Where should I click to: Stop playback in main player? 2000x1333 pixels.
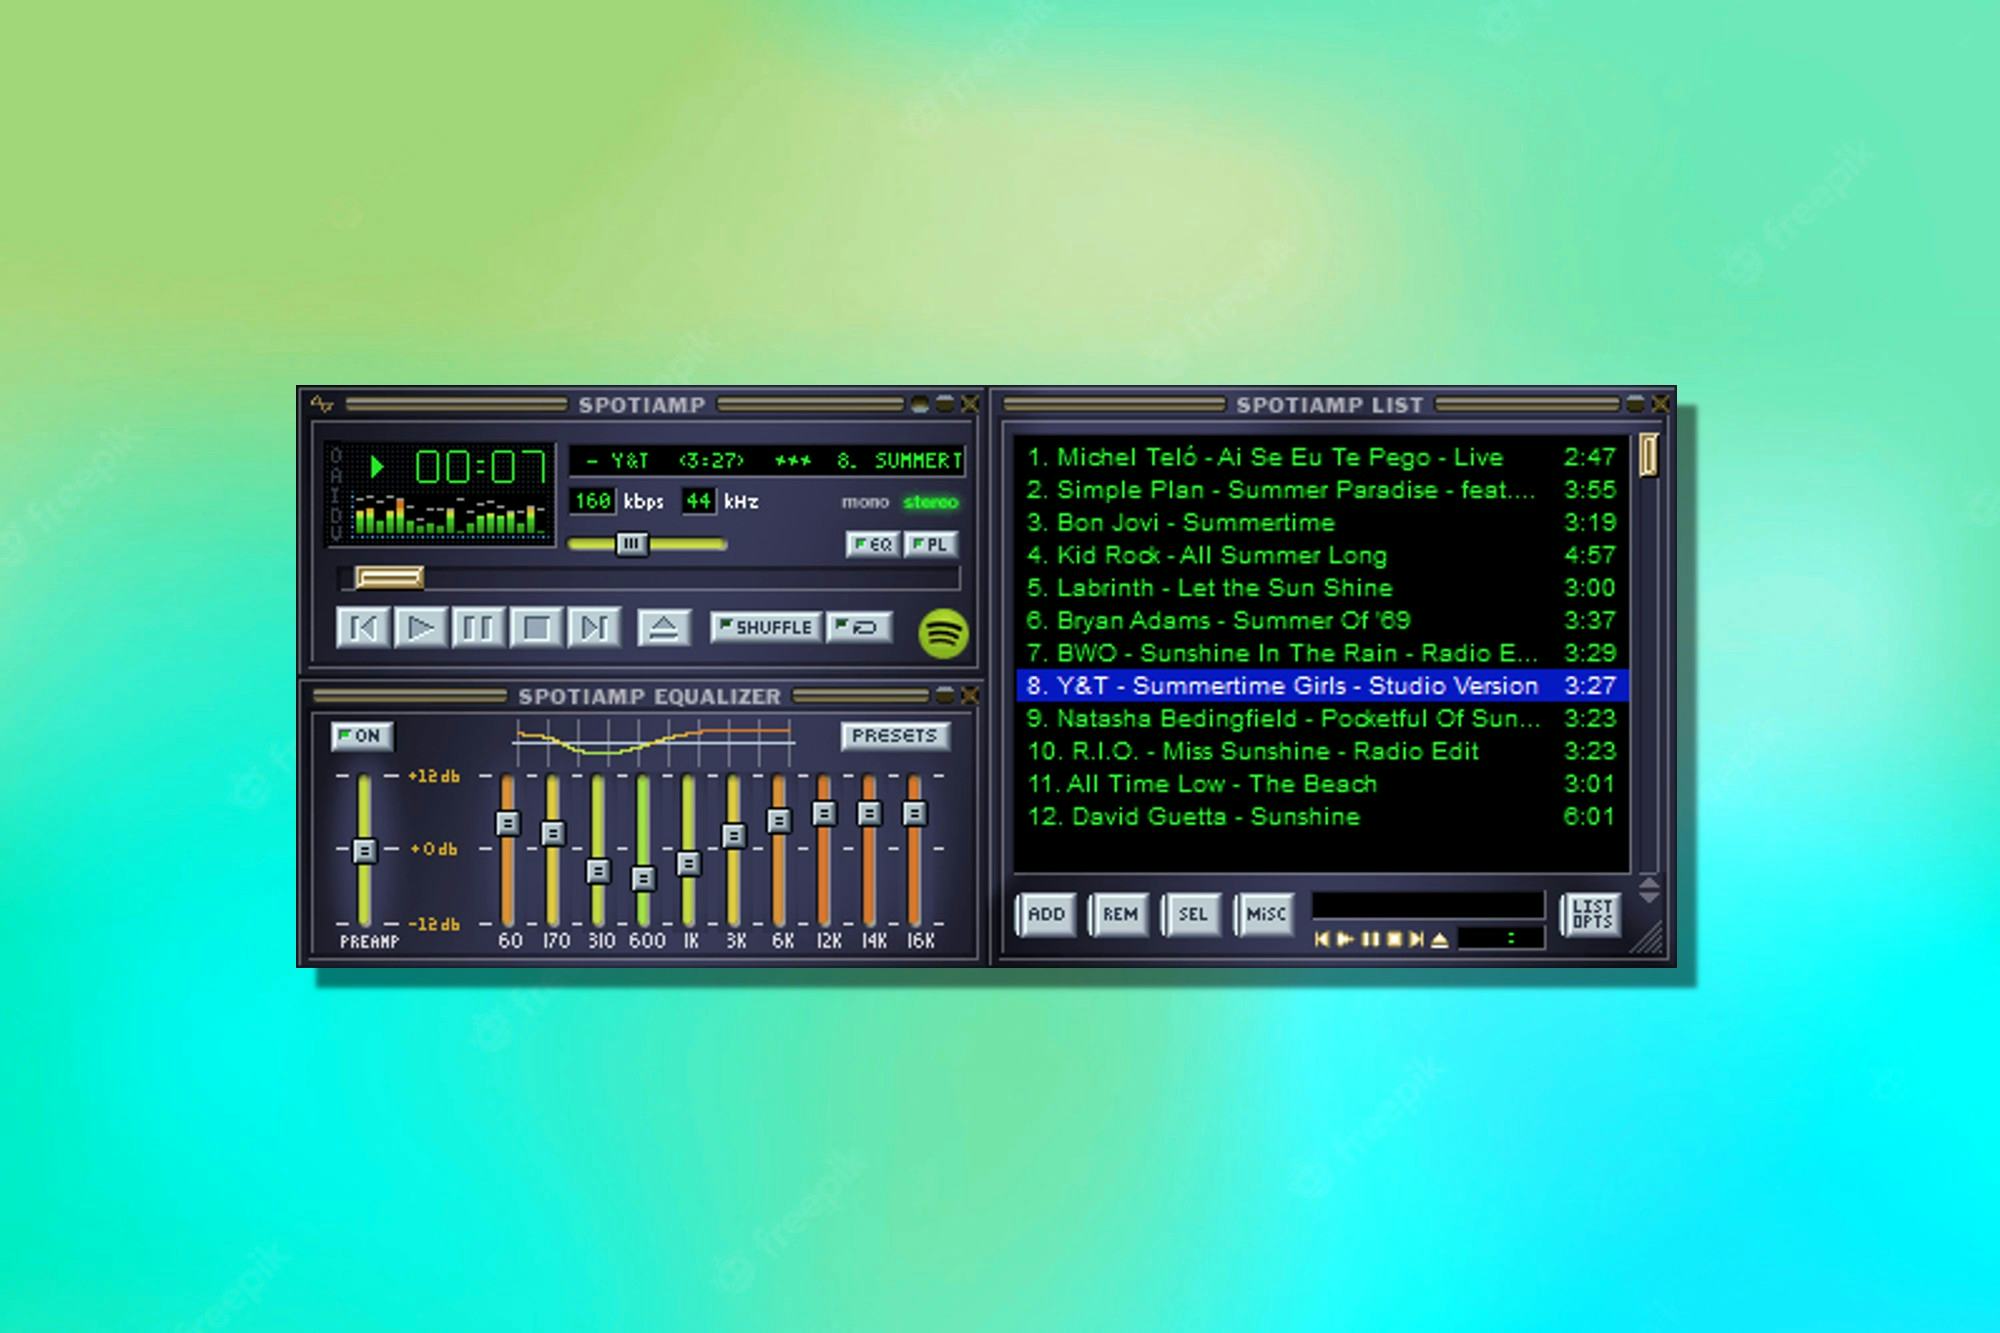pyautogui.click(x=536, y=628)
